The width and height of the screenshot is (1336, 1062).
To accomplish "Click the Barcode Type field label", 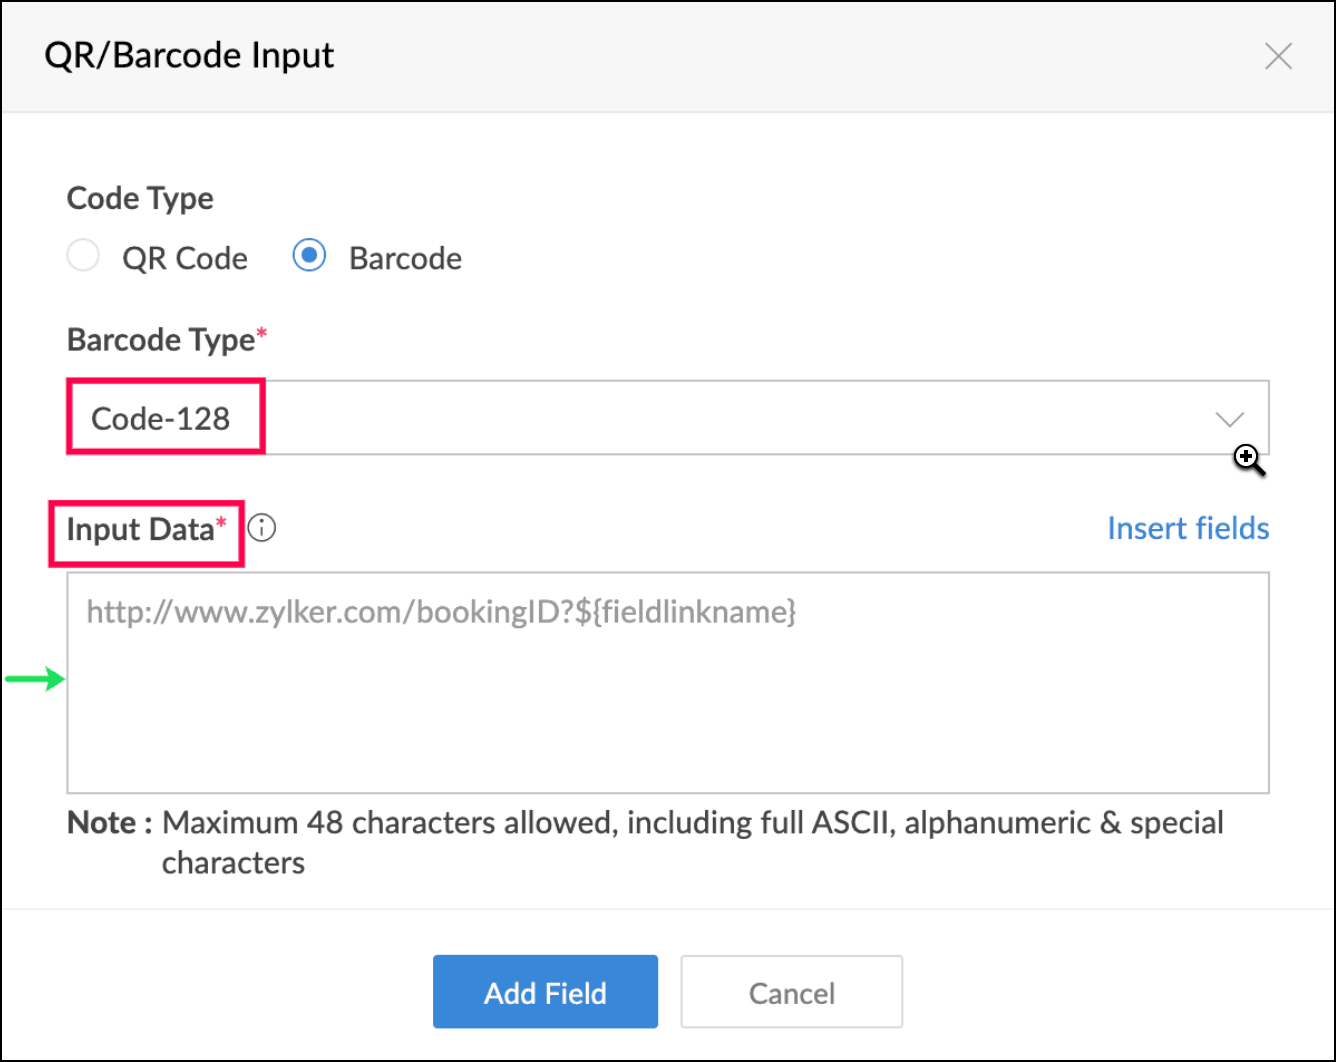I will point(161,340).
